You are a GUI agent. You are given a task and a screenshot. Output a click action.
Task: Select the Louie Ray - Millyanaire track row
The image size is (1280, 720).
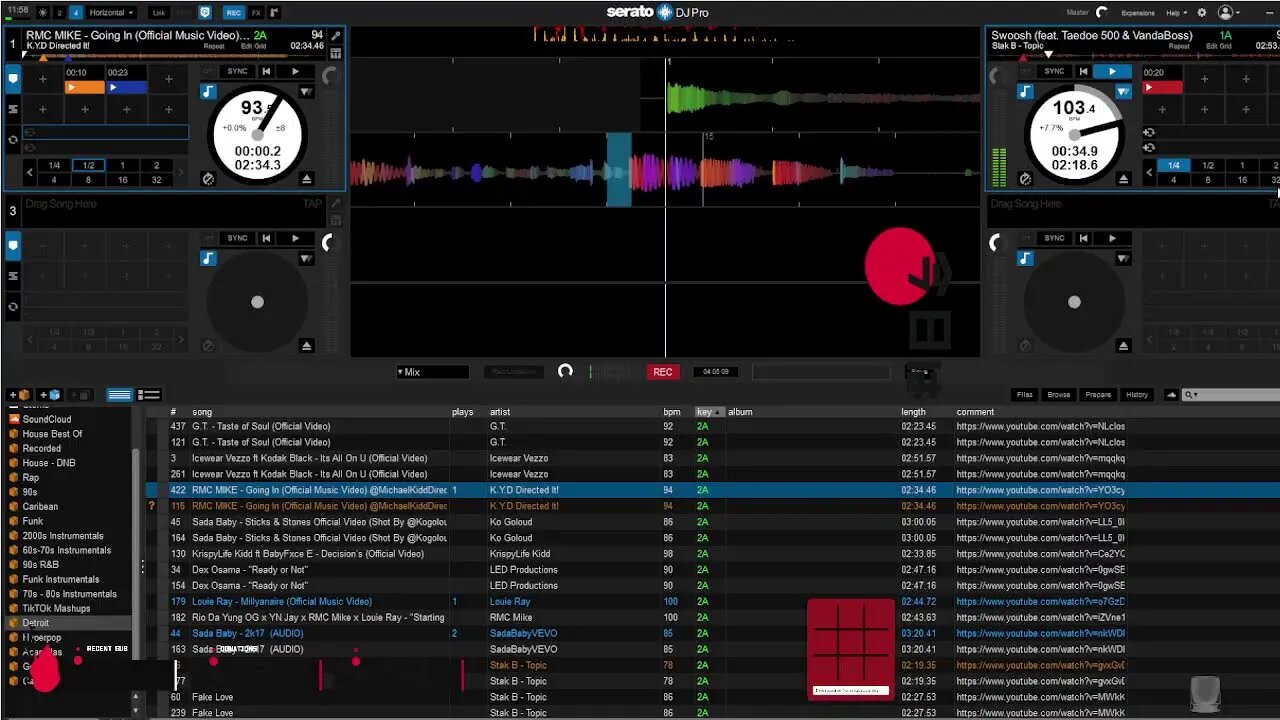638,602
